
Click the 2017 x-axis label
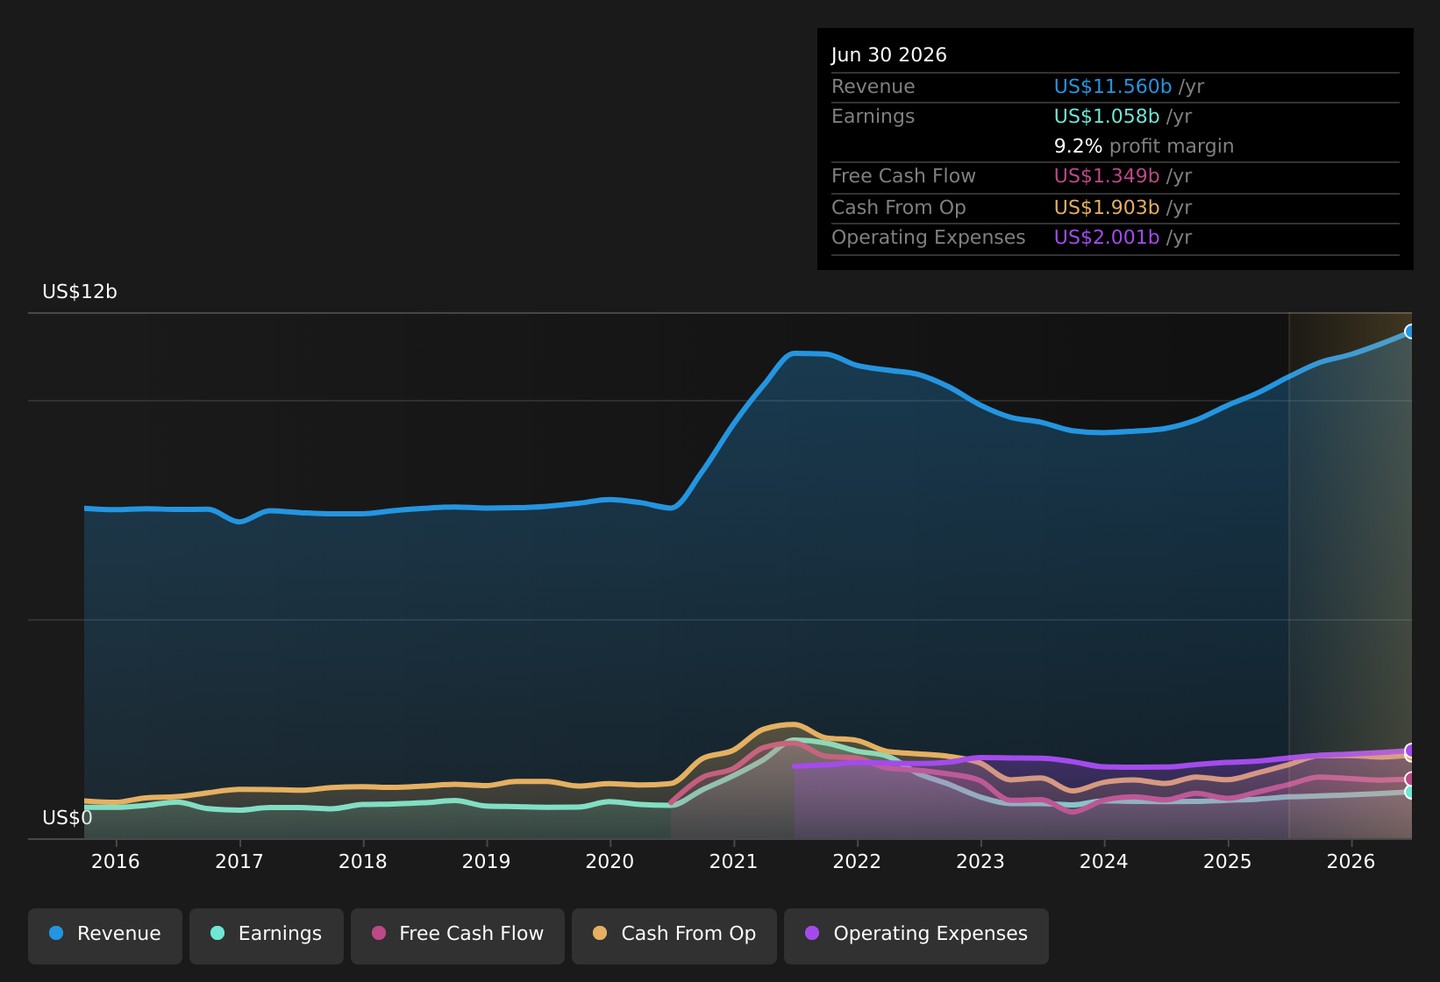pos(239,862)
